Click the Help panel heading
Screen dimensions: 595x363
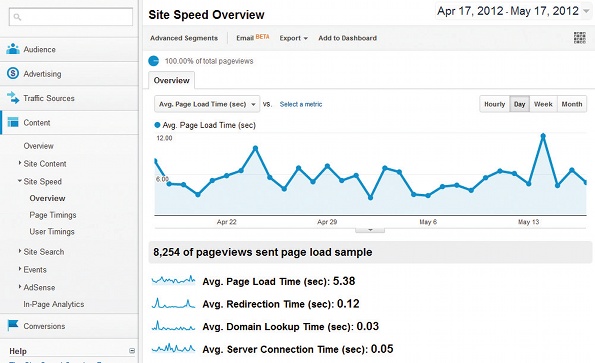point(18,351)
